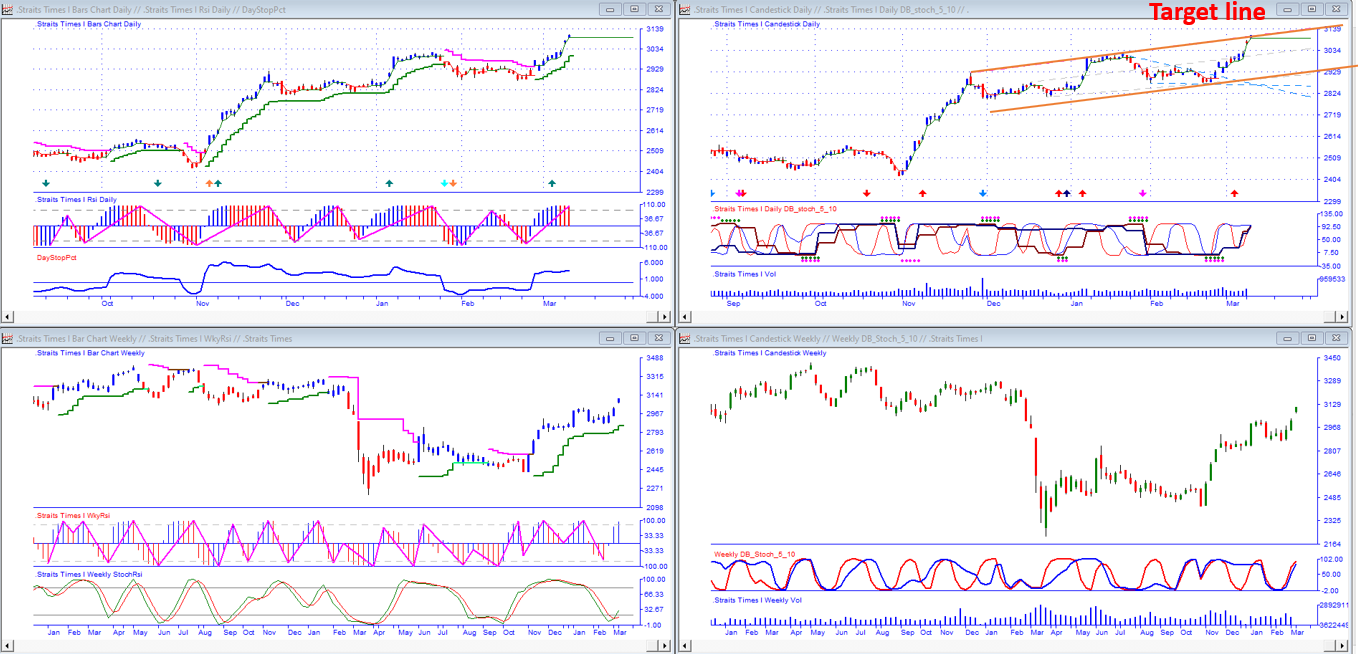This screenshot has height=654, width=1358.
Task: Close the Candlestick Daily window
Action: (1336, 9)
